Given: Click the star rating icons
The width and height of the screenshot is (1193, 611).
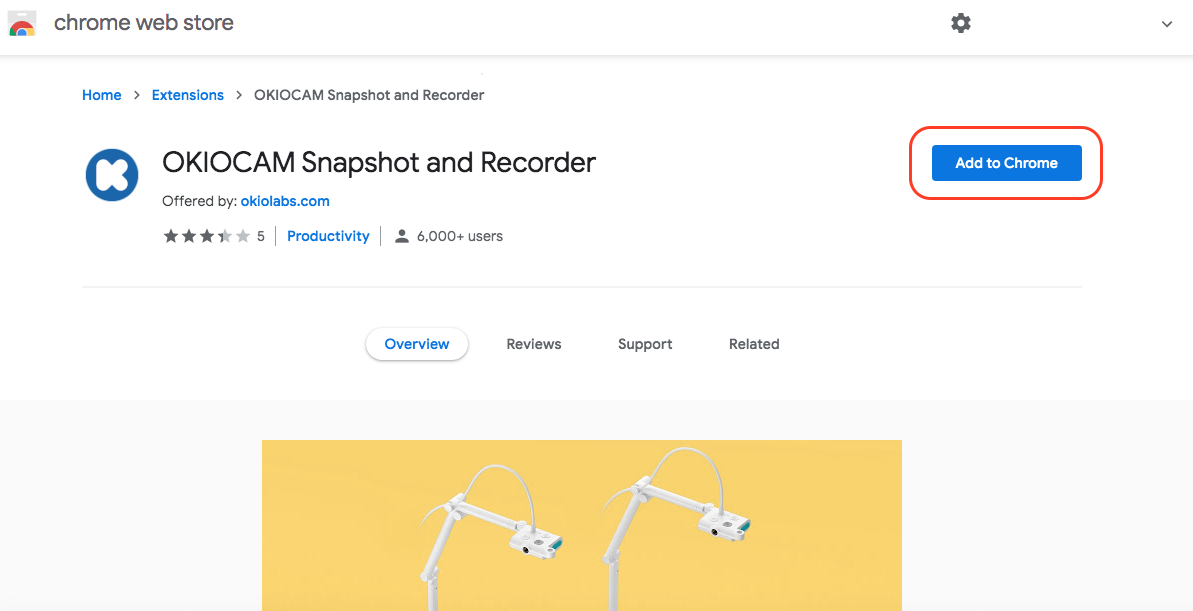Looking at the screenshot, I should point(206,236).
